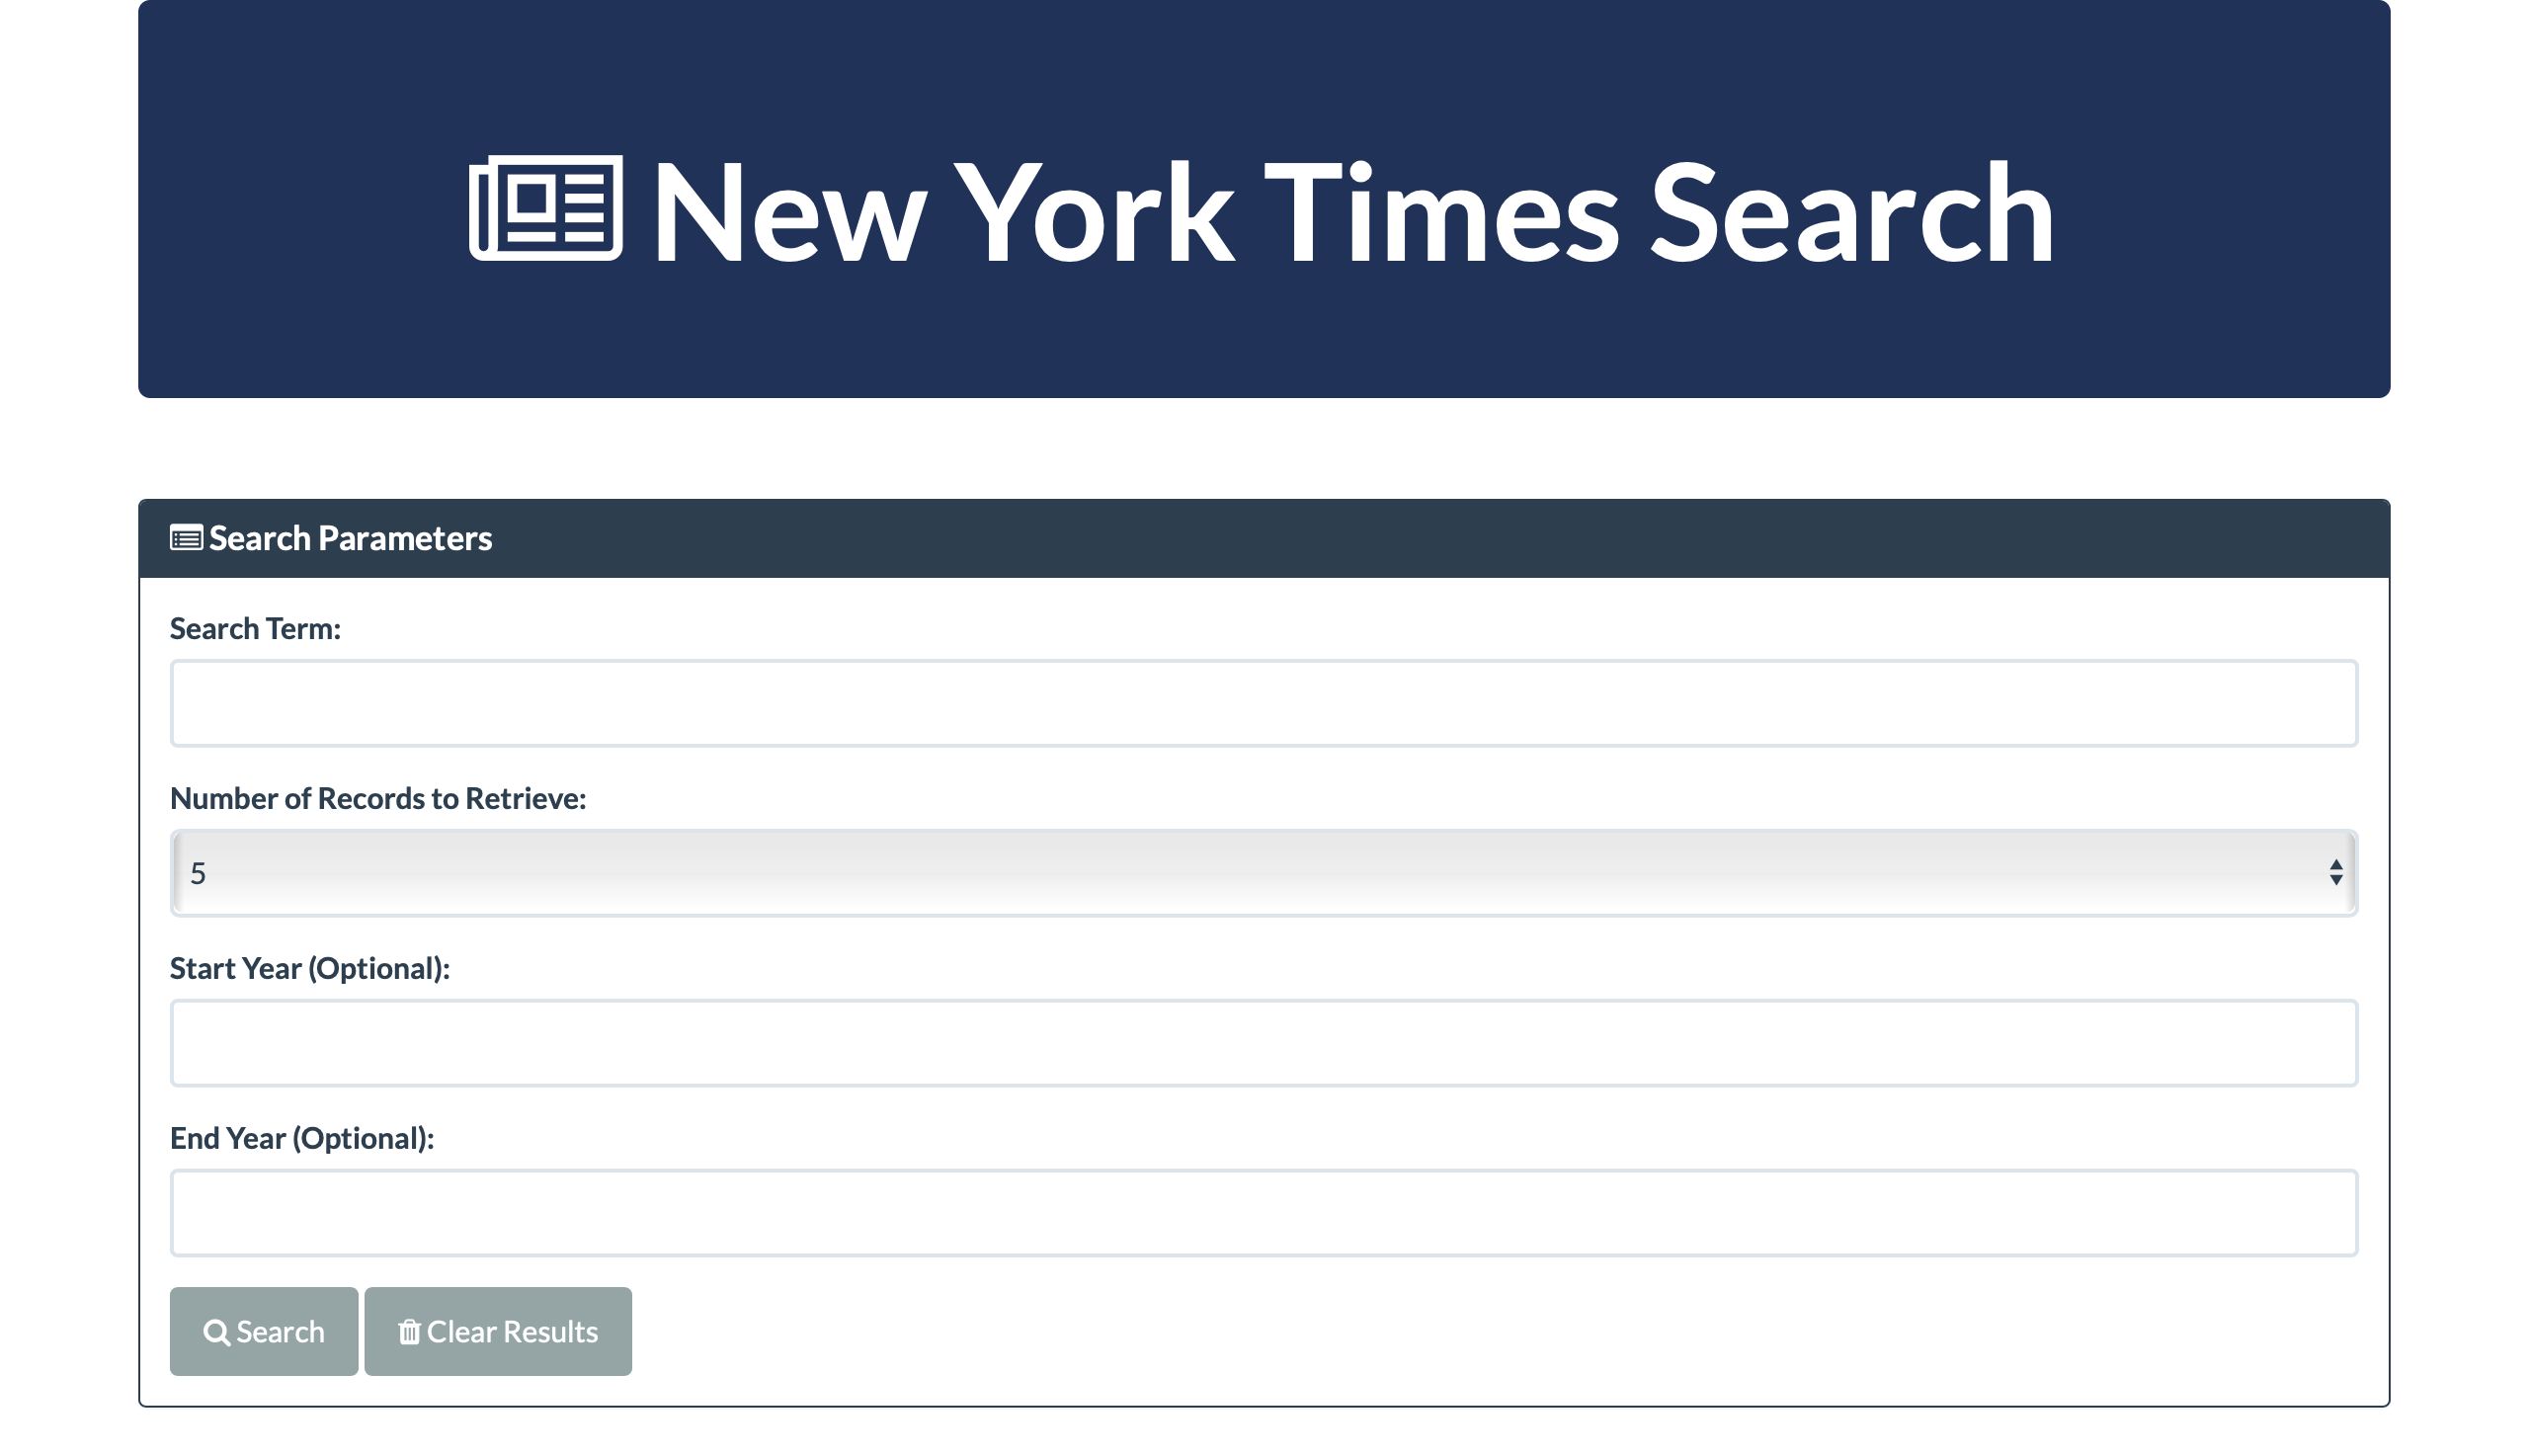The width and height of the screenshot is (2529, 1456).
Task: Click into the Start Year field
Action: 1264,1043
